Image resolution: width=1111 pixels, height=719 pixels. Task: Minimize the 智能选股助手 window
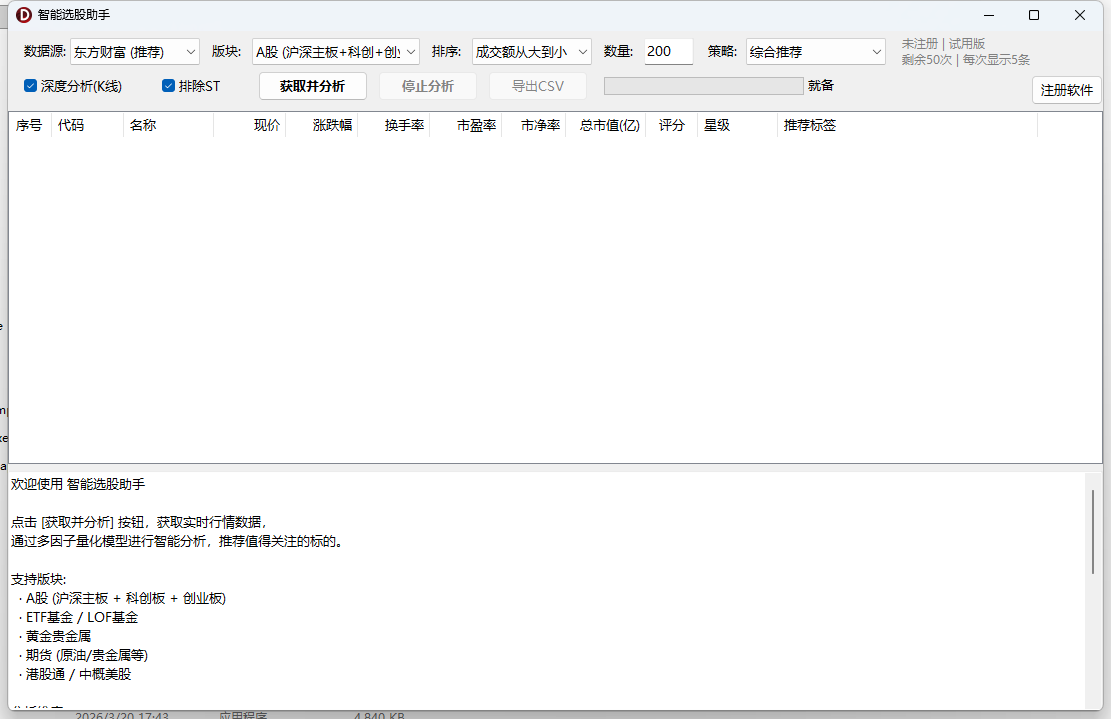tap(989, 15)
